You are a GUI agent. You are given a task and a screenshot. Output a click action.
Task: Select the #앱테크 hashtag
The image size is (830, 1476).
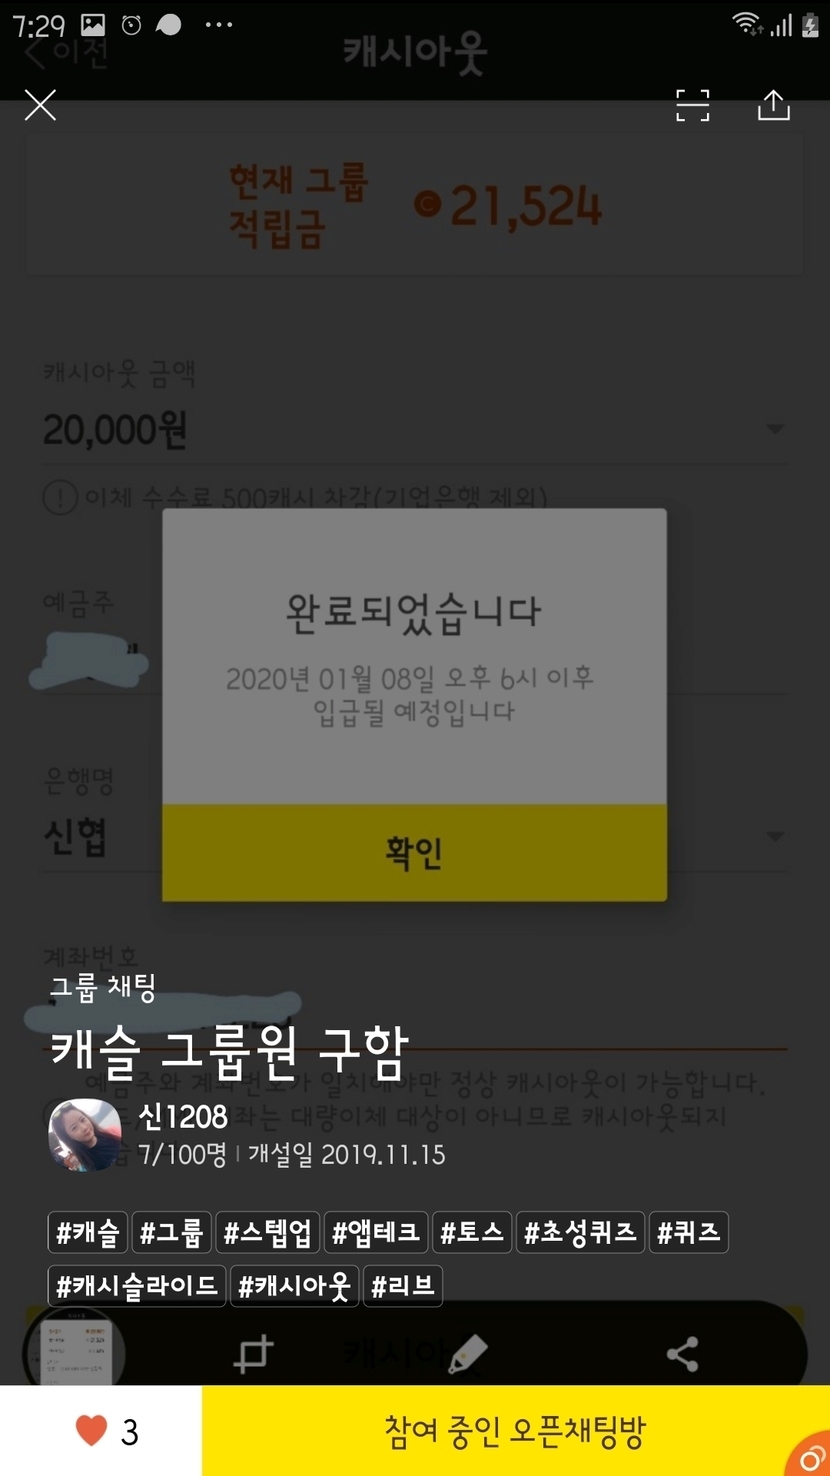point(376,1233)
